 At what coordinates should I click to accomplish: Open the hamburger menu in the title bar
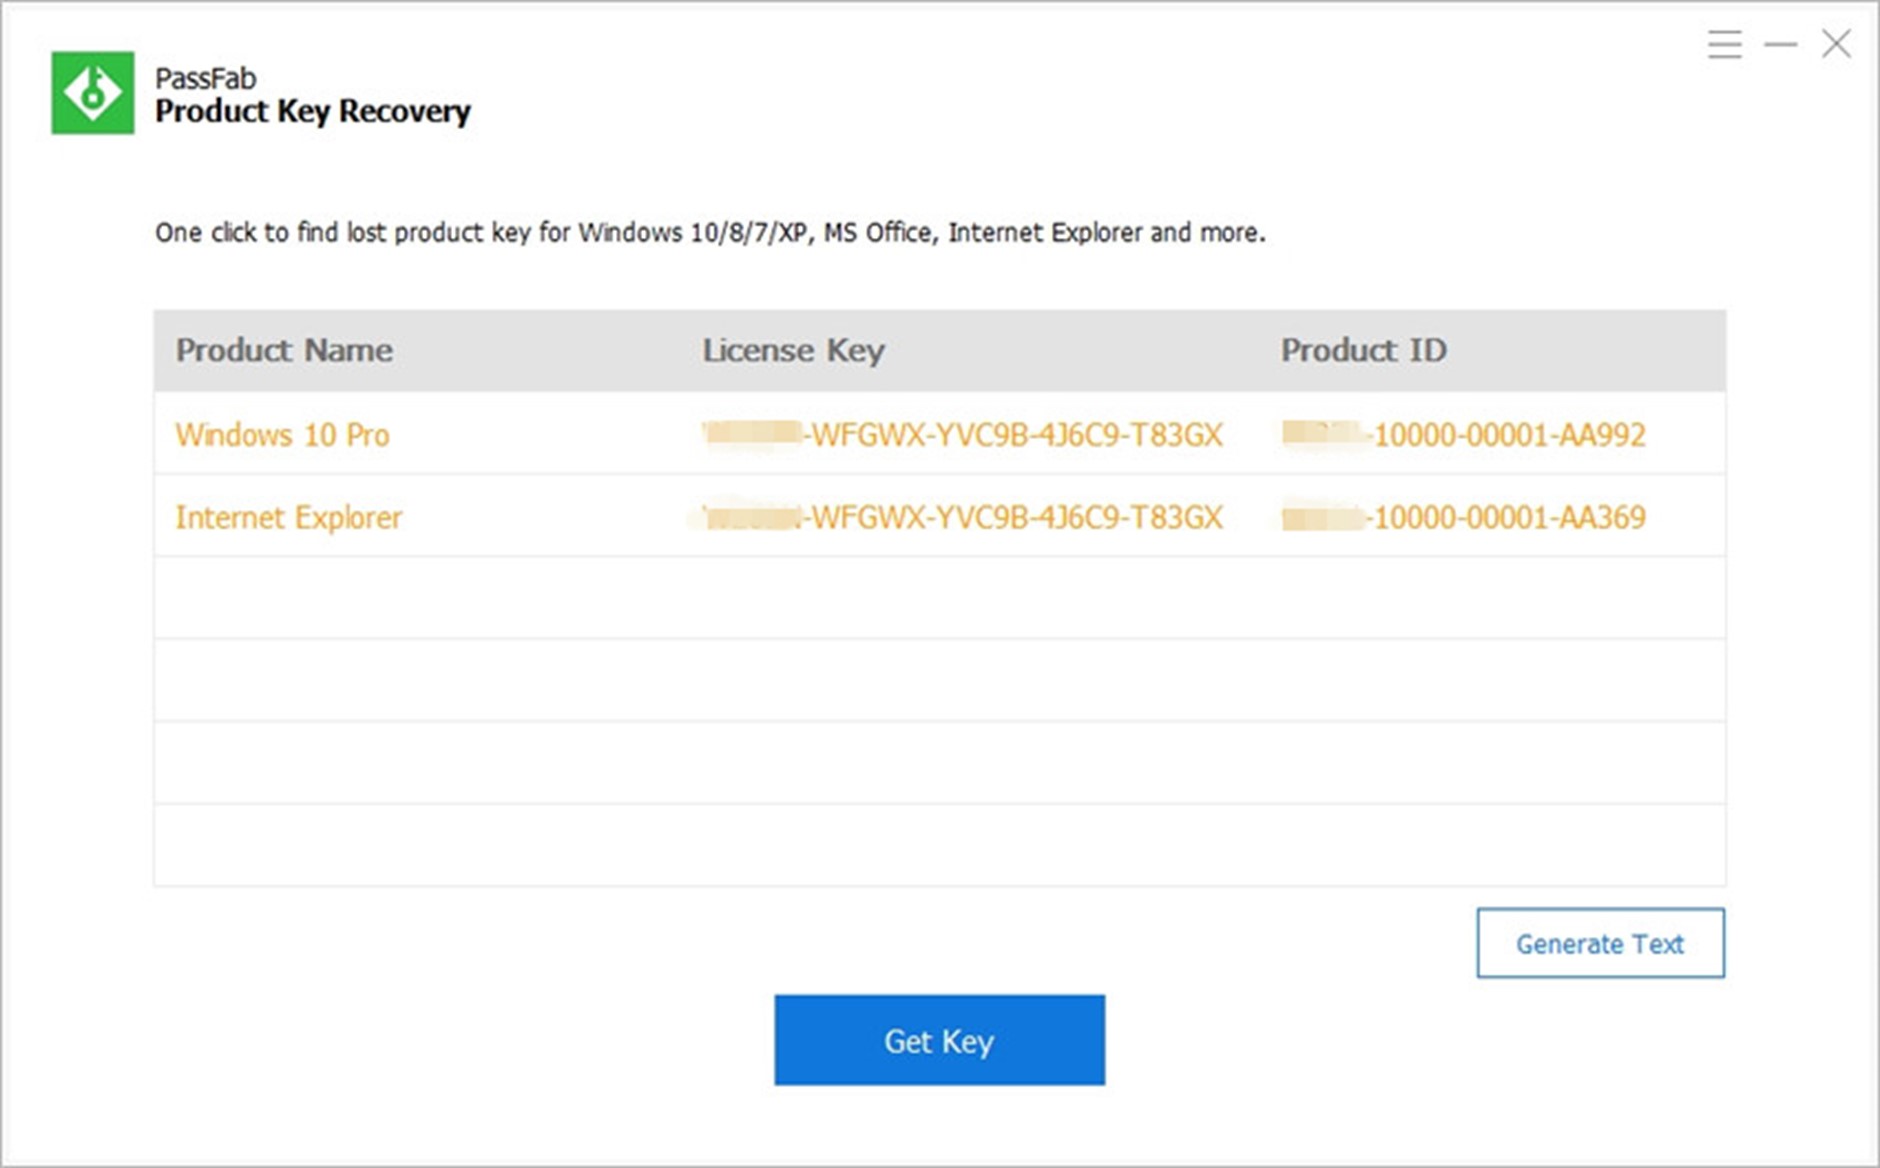click(1723, 44)
